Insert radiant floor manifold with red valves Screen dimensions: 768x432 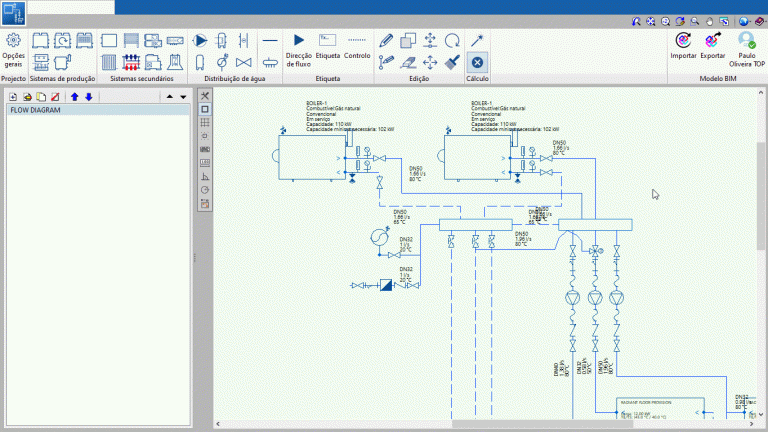(131, 62)
